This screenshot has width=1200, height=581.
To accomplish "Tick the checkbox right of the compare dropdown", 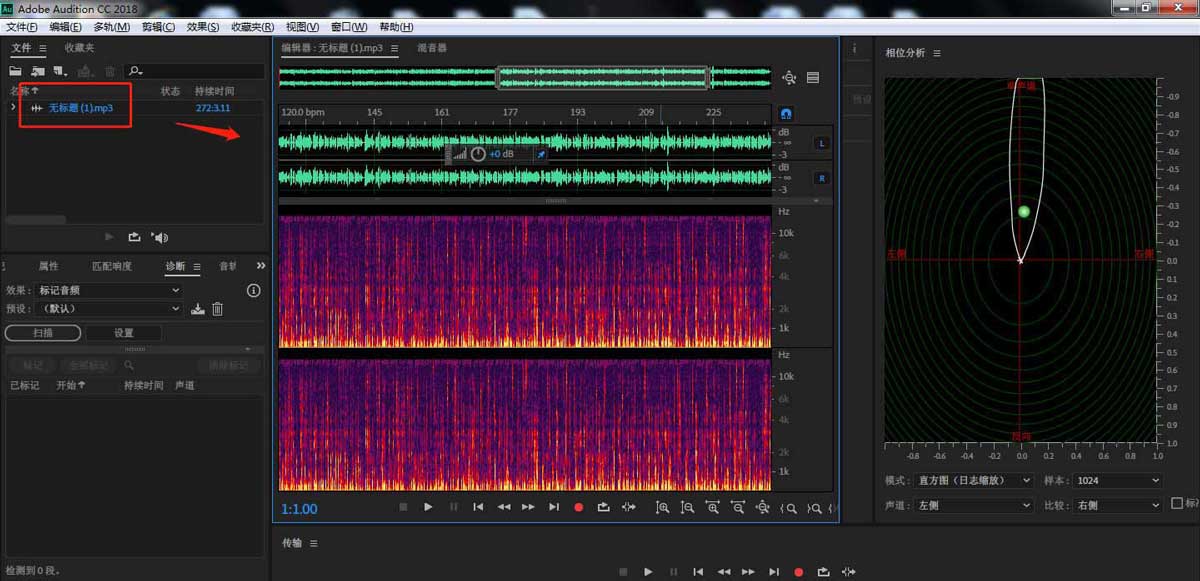I will [x=1177, y=504].
